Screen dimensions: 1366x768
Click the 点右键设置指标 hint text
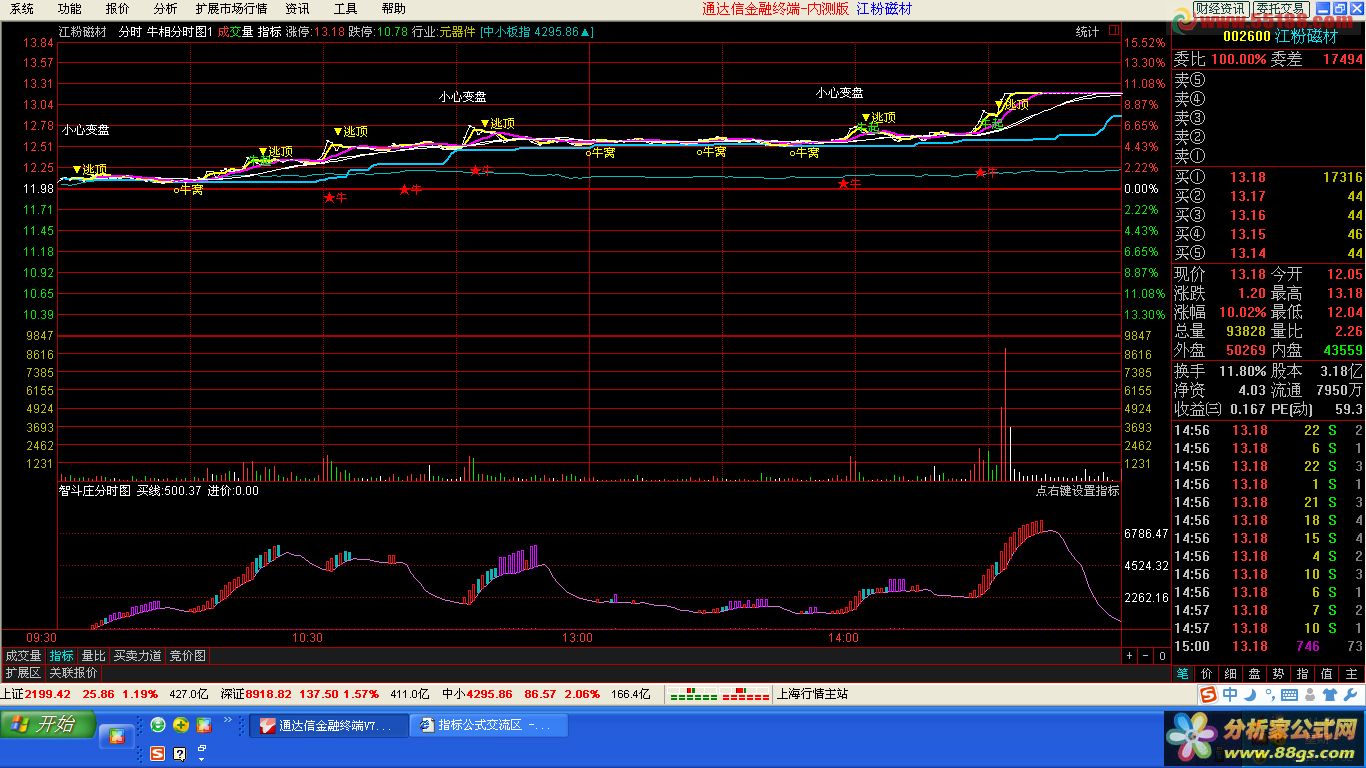(1077, 491)
